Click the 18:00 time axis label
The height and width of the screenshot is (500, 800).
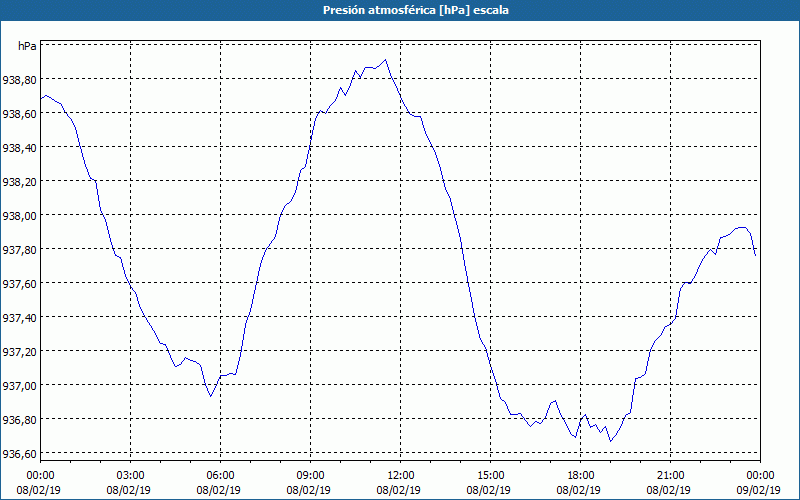pos(580,476)
